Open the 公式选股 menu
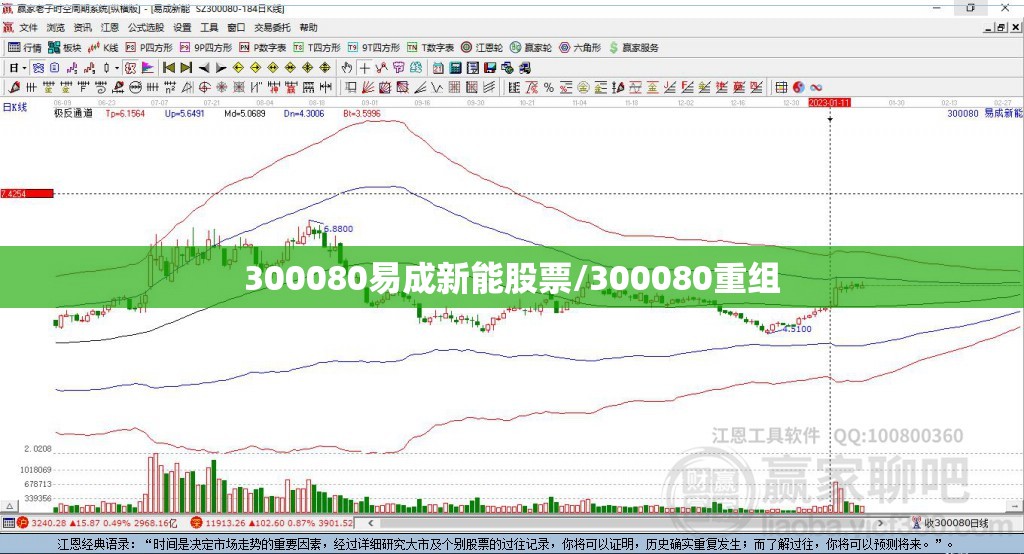1024x554 pixels. [146, 27]
